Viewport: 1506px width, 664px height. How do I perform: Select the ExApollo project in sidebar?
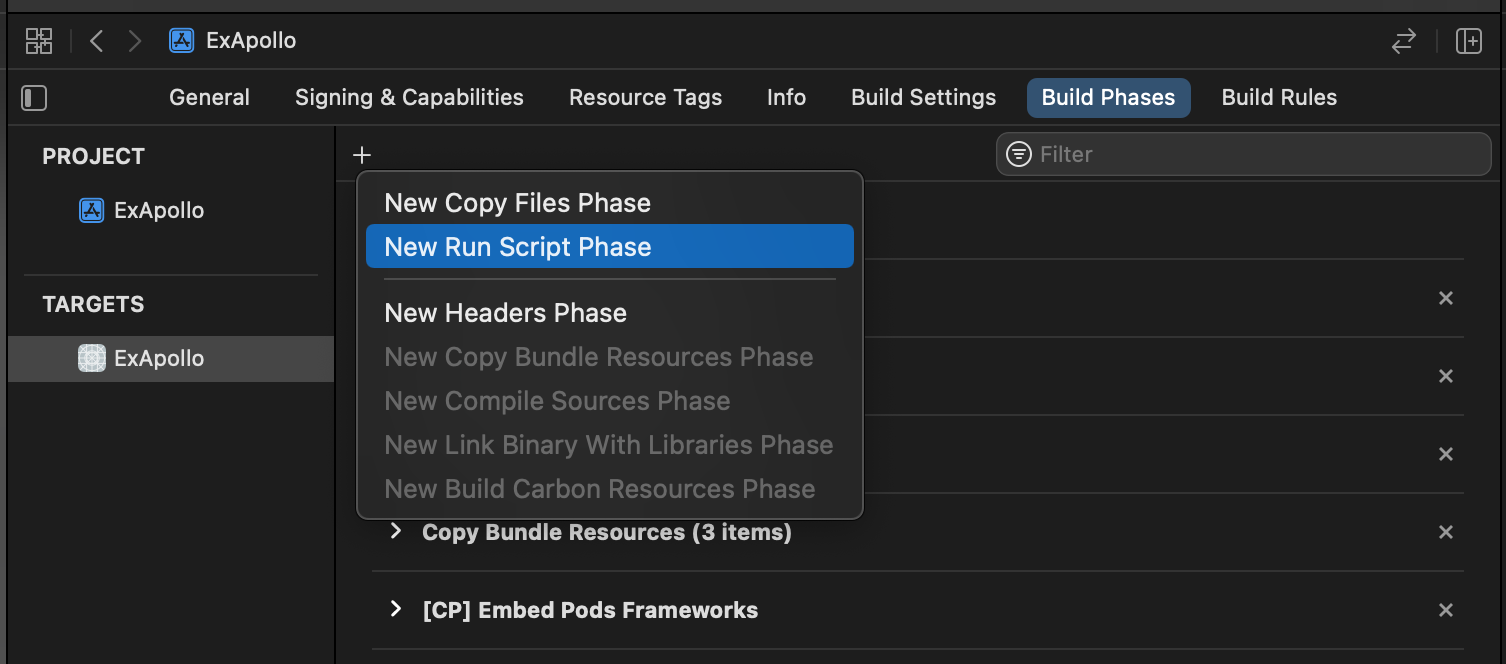click(x=159, y=211)
